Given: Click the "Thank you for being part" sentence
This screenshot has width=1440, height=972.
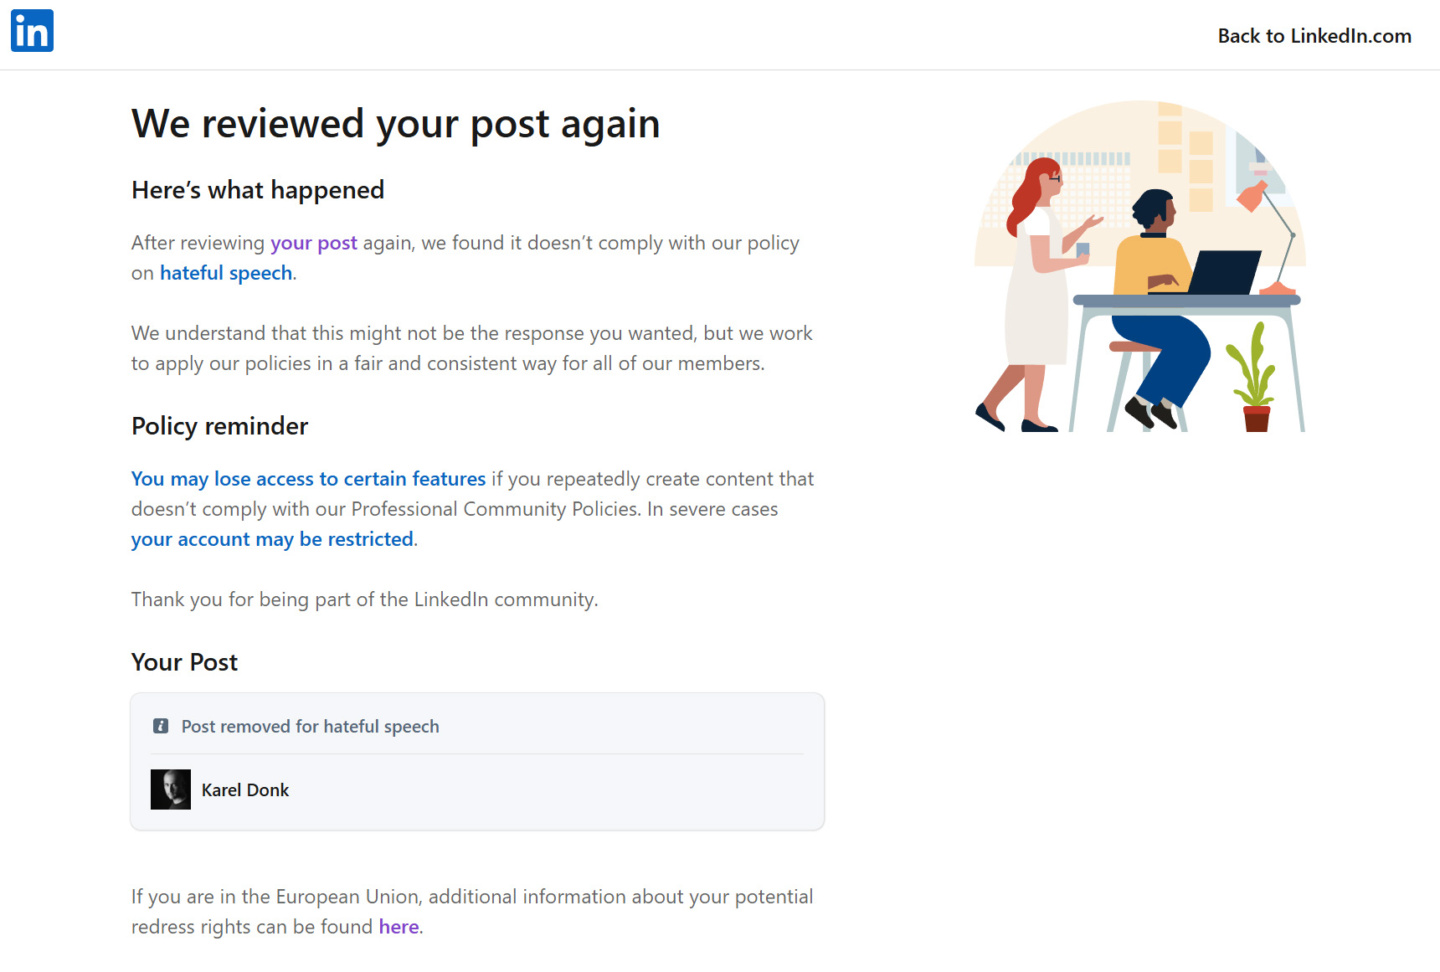Looking at the screenshot, I should (365, 599).
